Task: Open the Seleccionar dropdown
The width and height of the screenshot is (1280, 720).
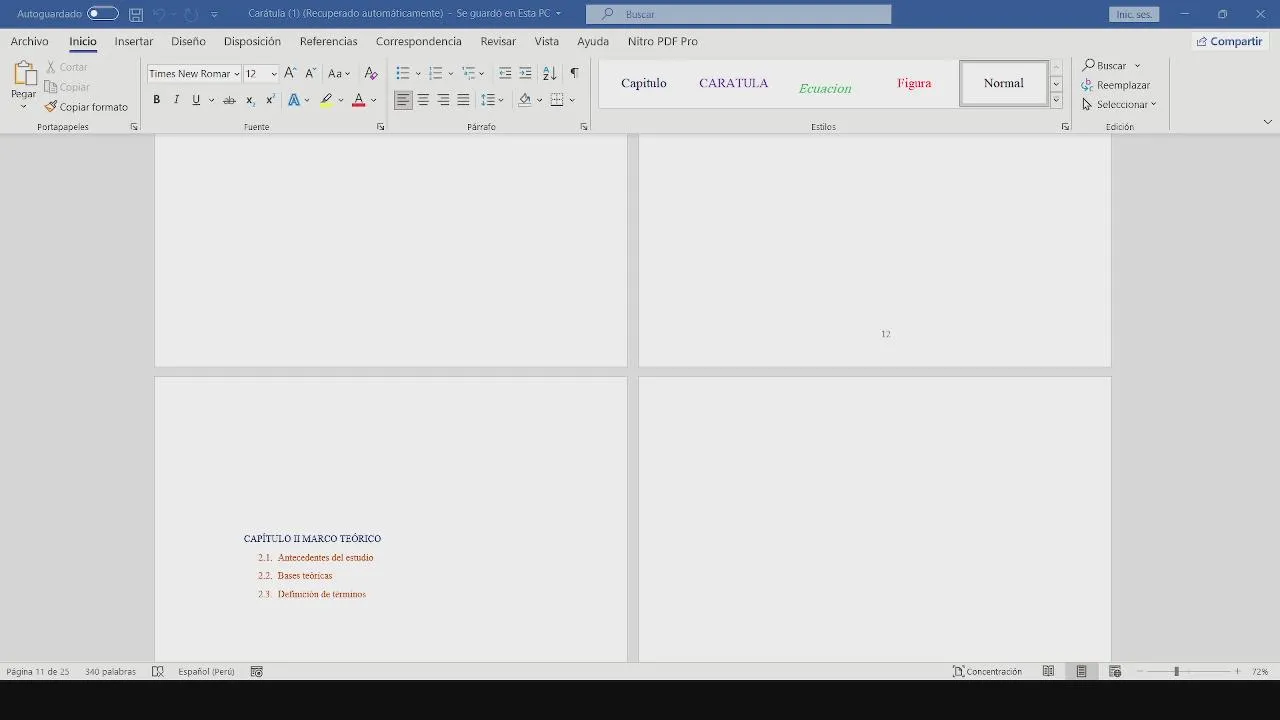Action: coord(1119,104)
